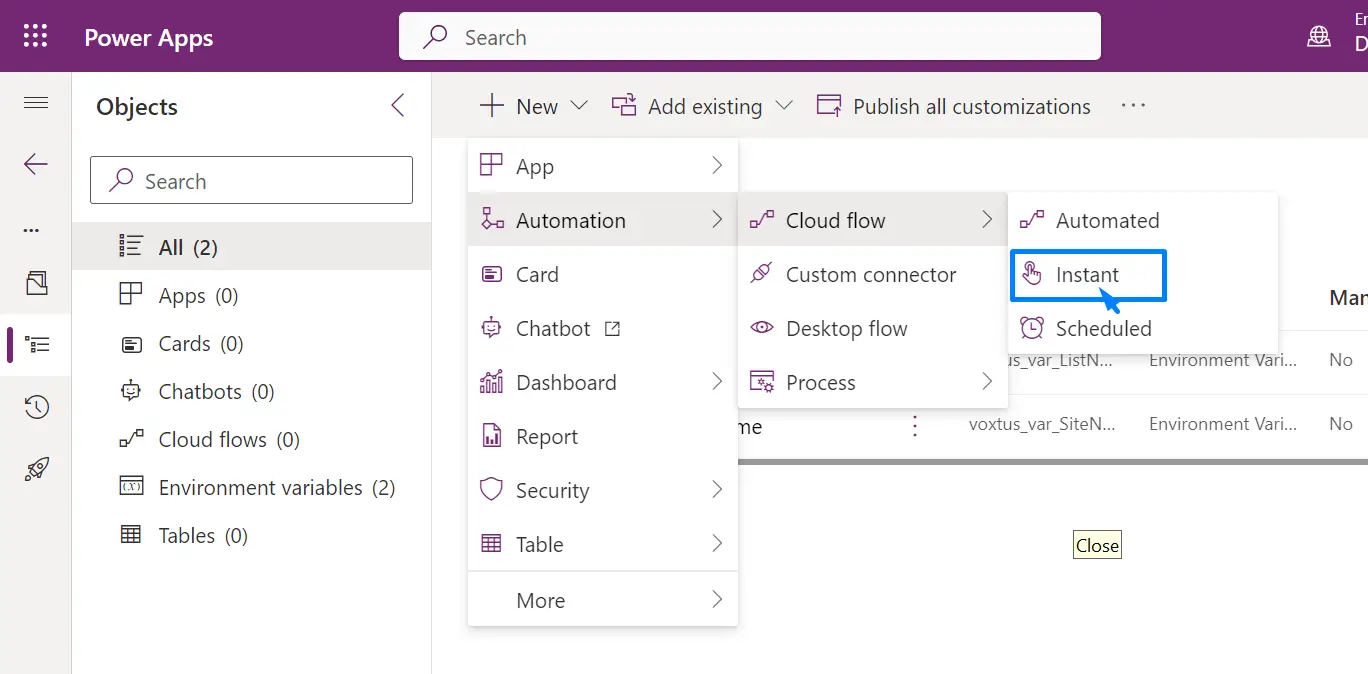This screenshot has width=1368, height=674.
Task: Choose Automated cloud flow
Action: 1143,220
